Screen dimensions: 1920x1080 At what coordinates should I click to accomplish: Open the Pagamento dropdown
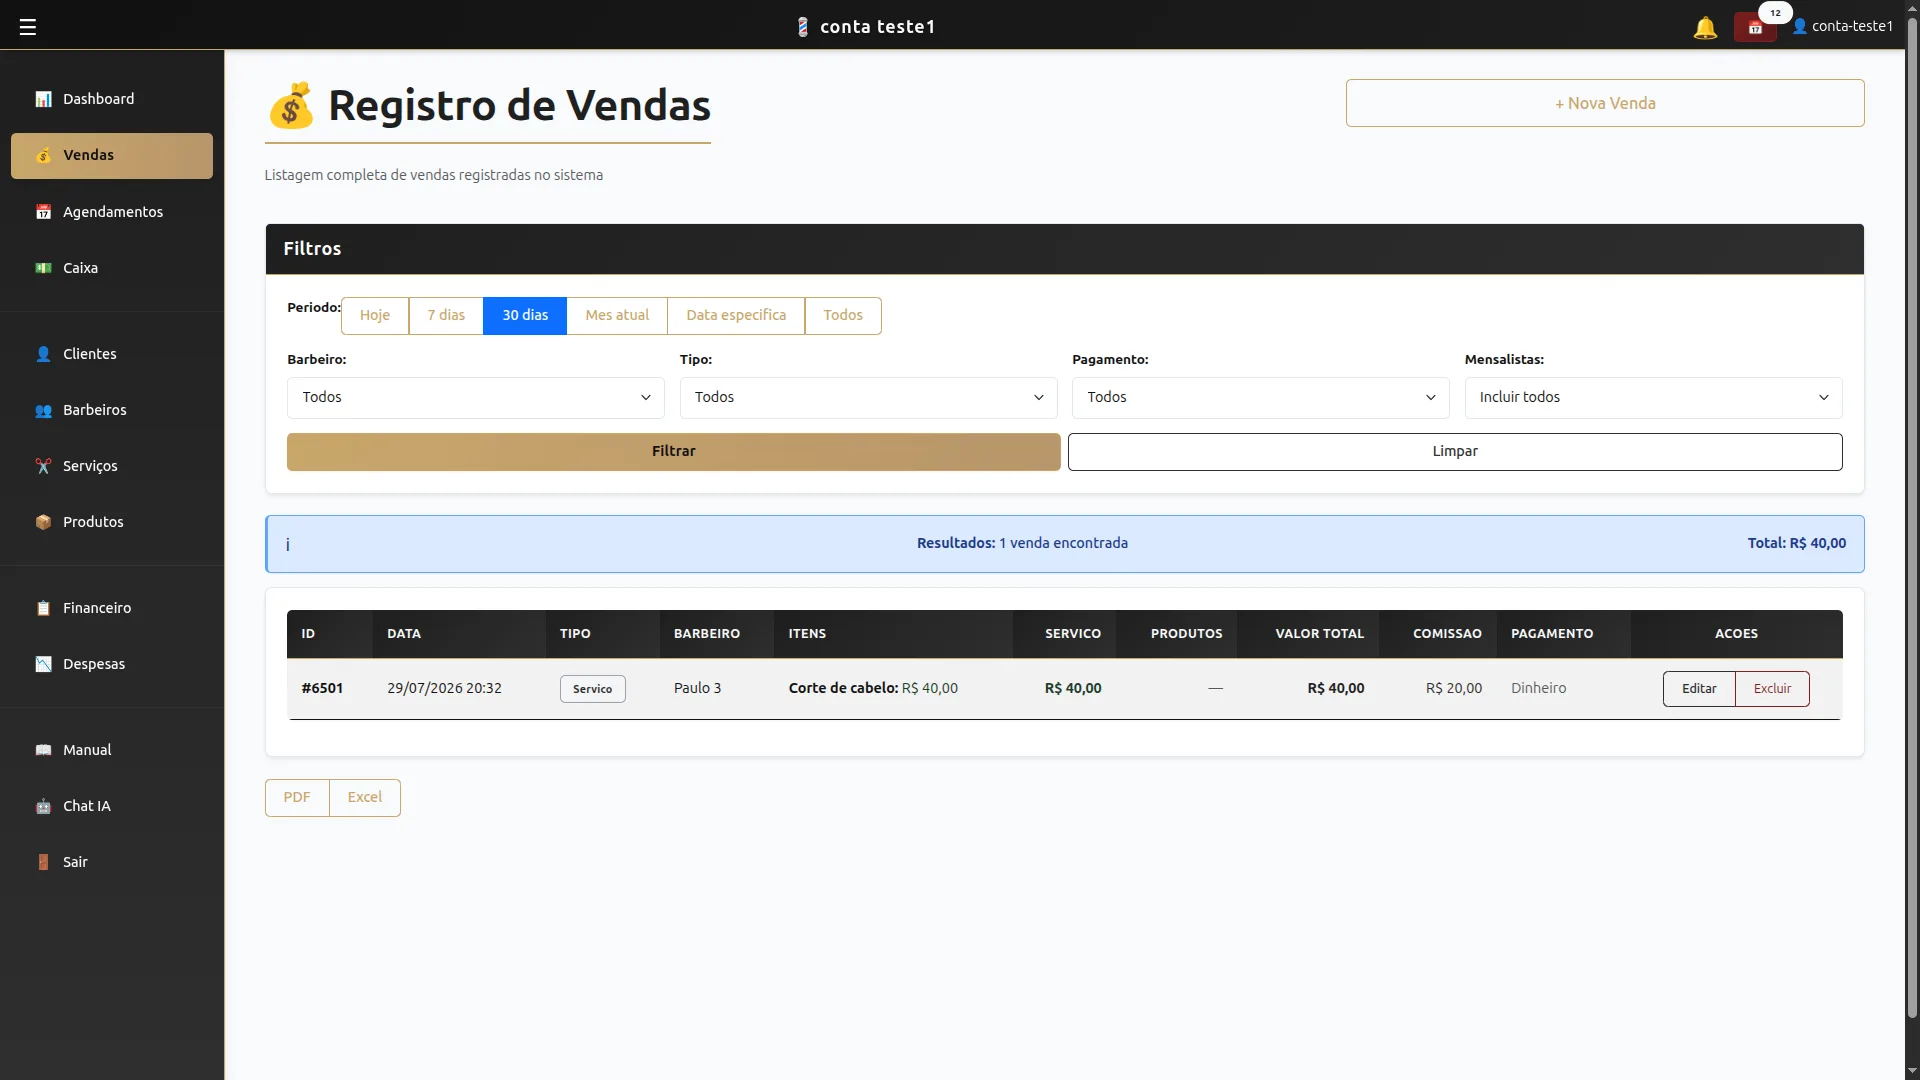(1261, 397)
